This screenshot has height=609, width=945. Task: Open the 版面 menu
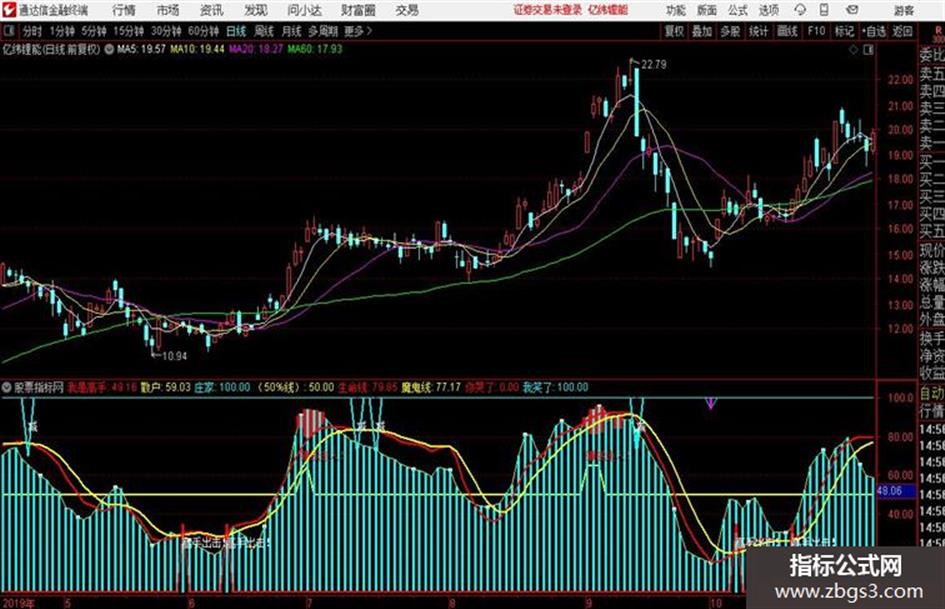pos(707,10)
